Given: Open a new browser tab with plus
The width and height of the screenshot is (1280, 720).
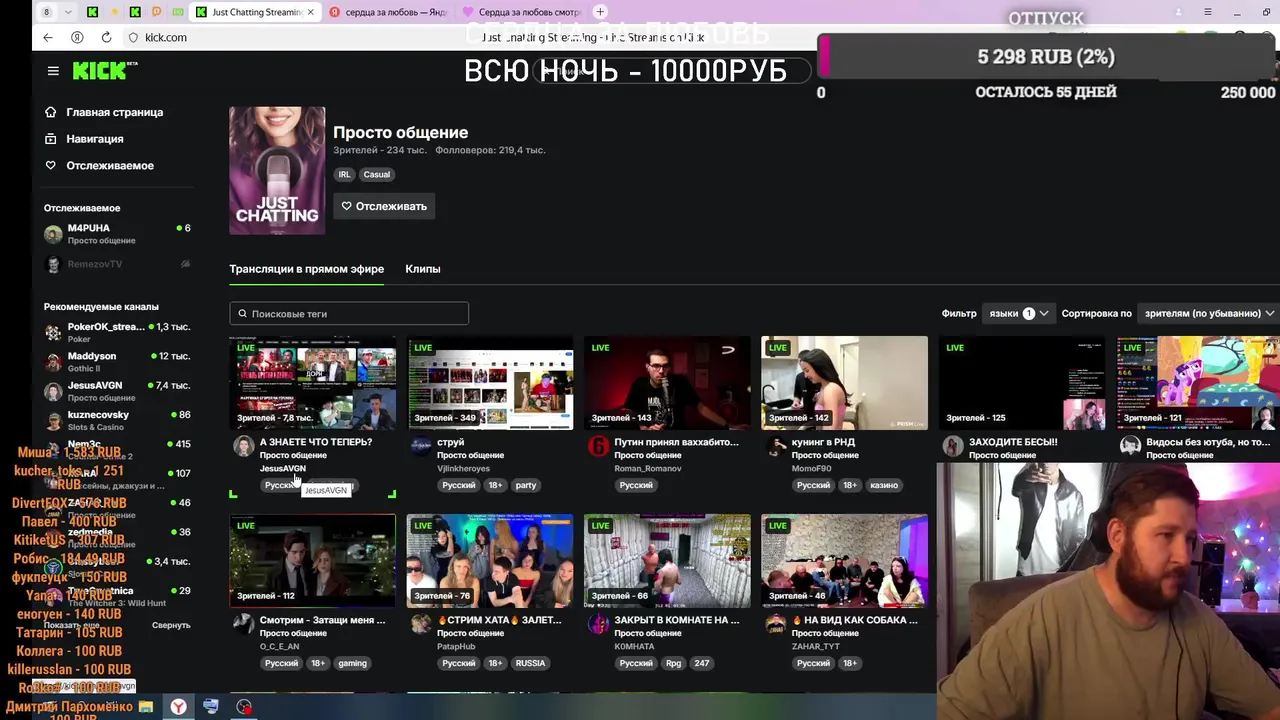Looking at the screenshot, I should click(600, 12).
